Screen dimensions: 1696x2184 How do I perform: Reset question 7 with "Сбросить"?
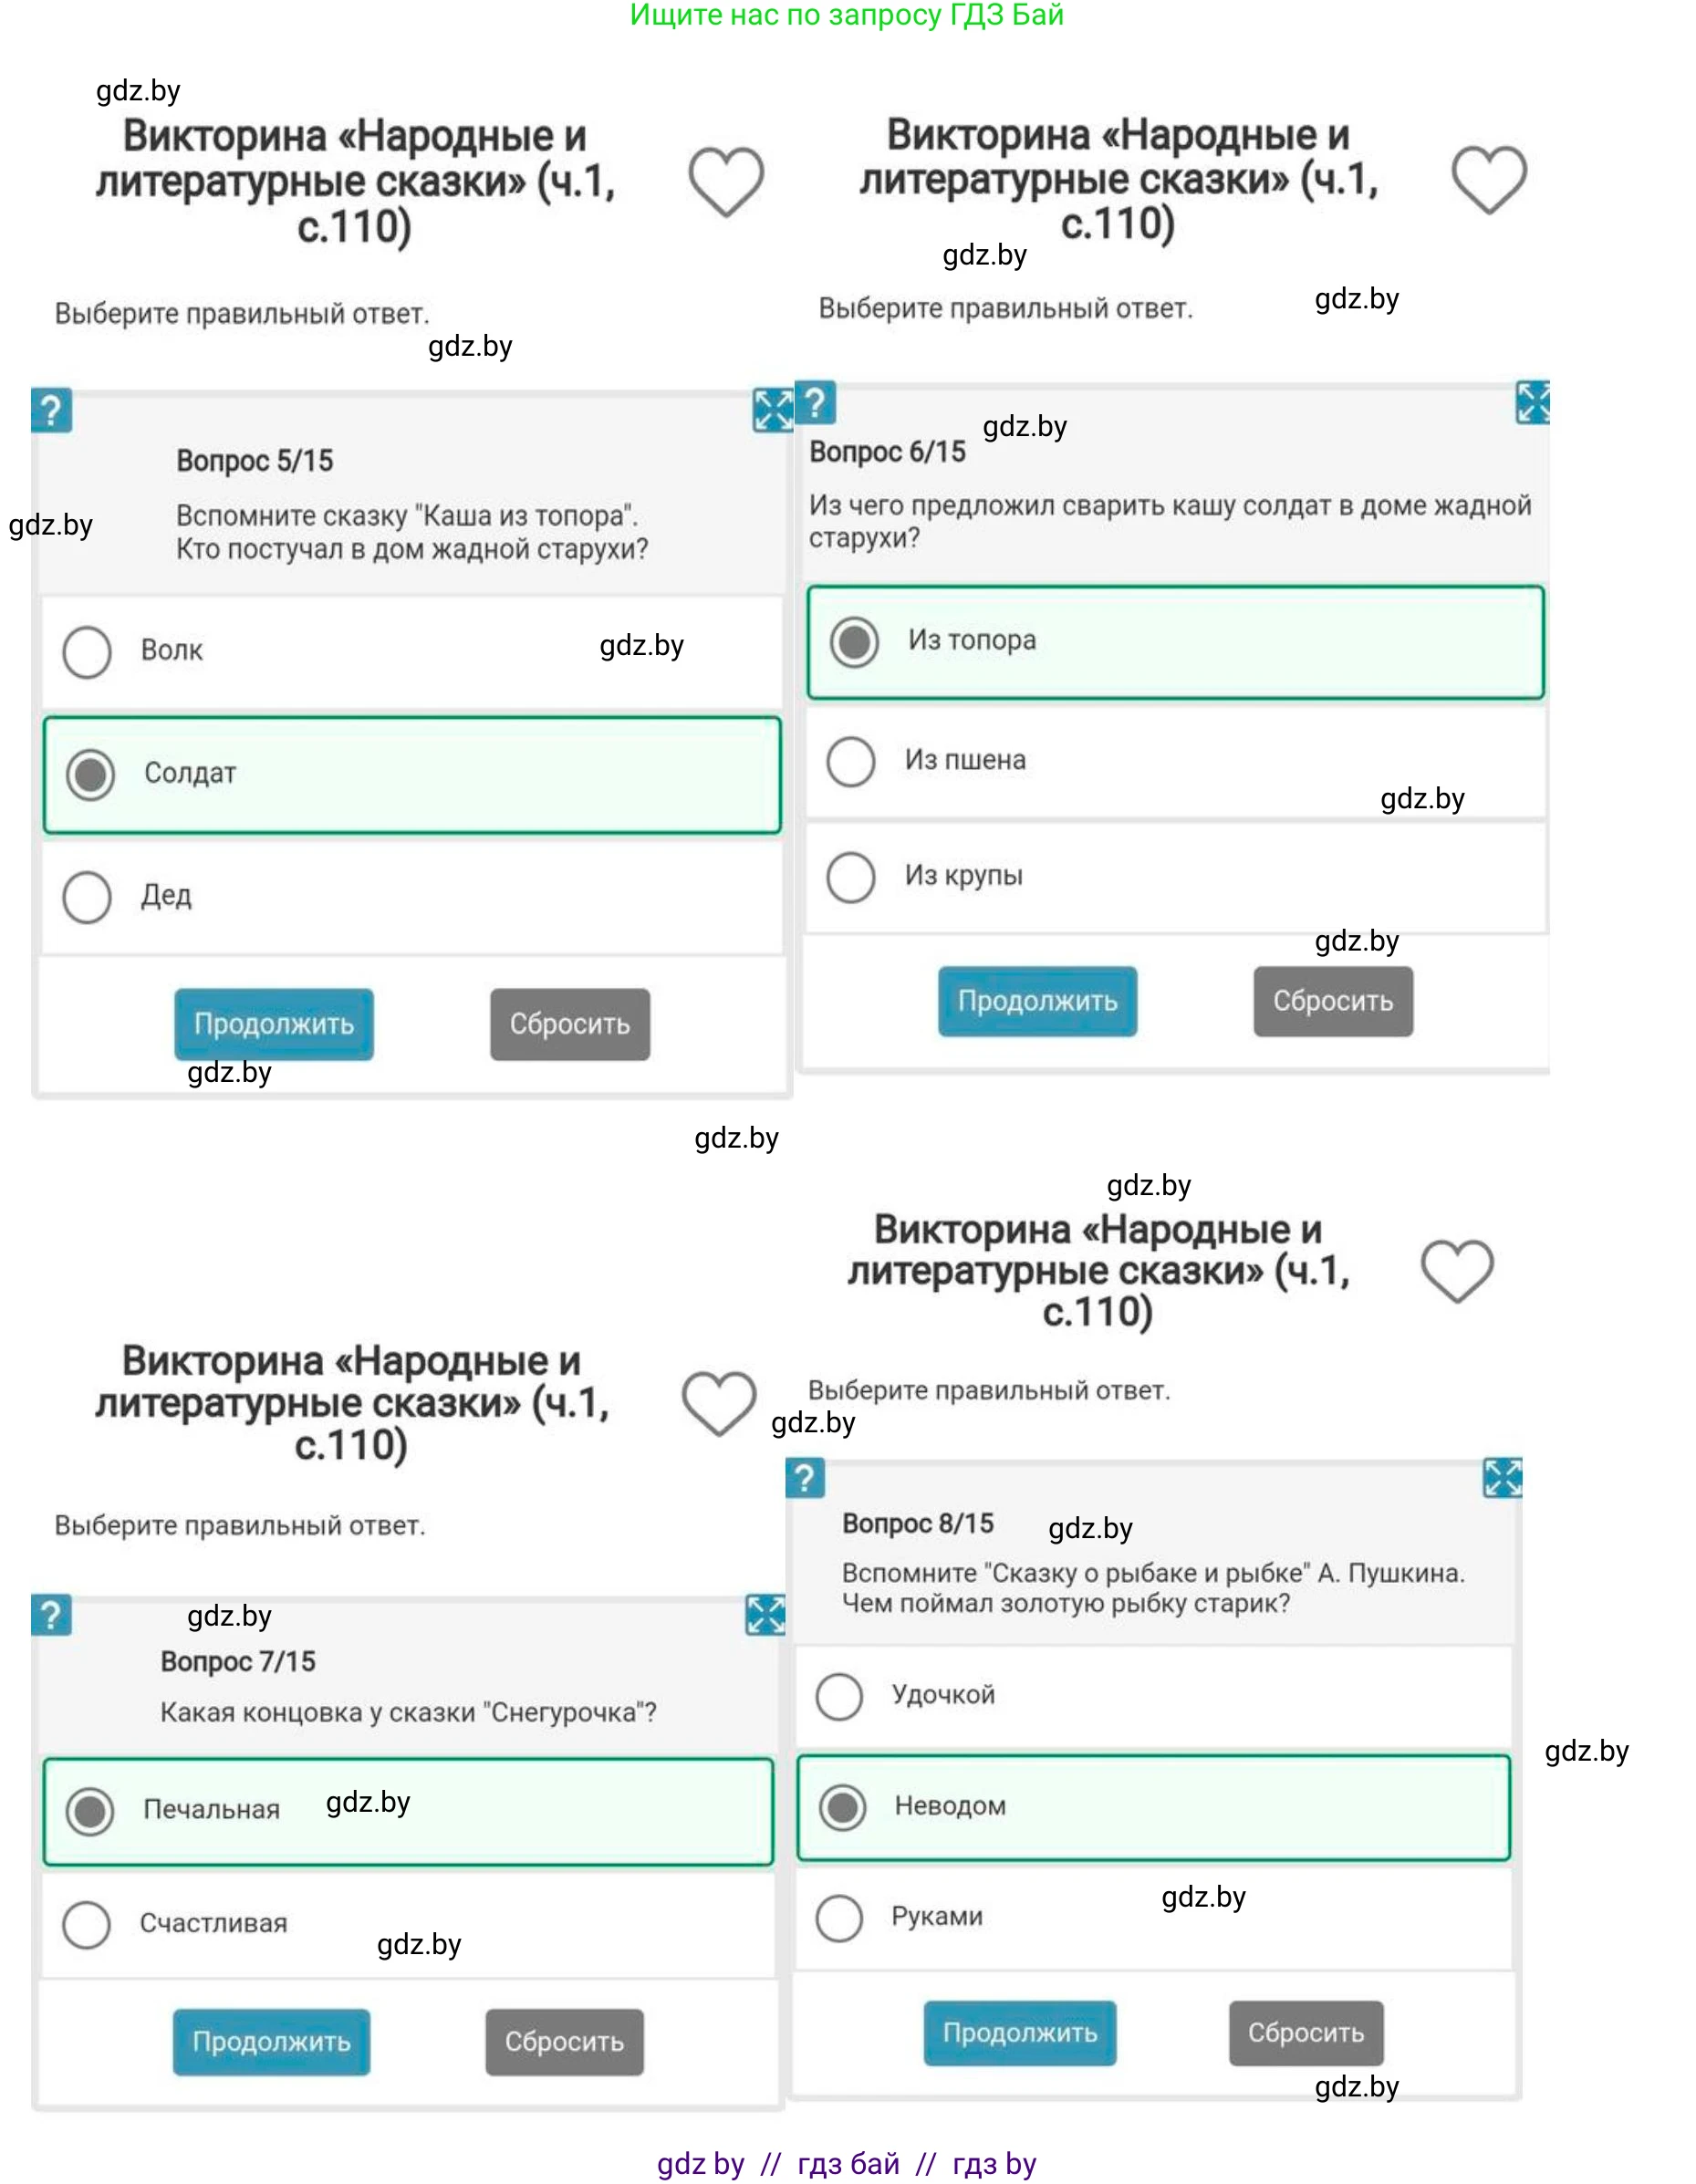(x=564, y=2042)
